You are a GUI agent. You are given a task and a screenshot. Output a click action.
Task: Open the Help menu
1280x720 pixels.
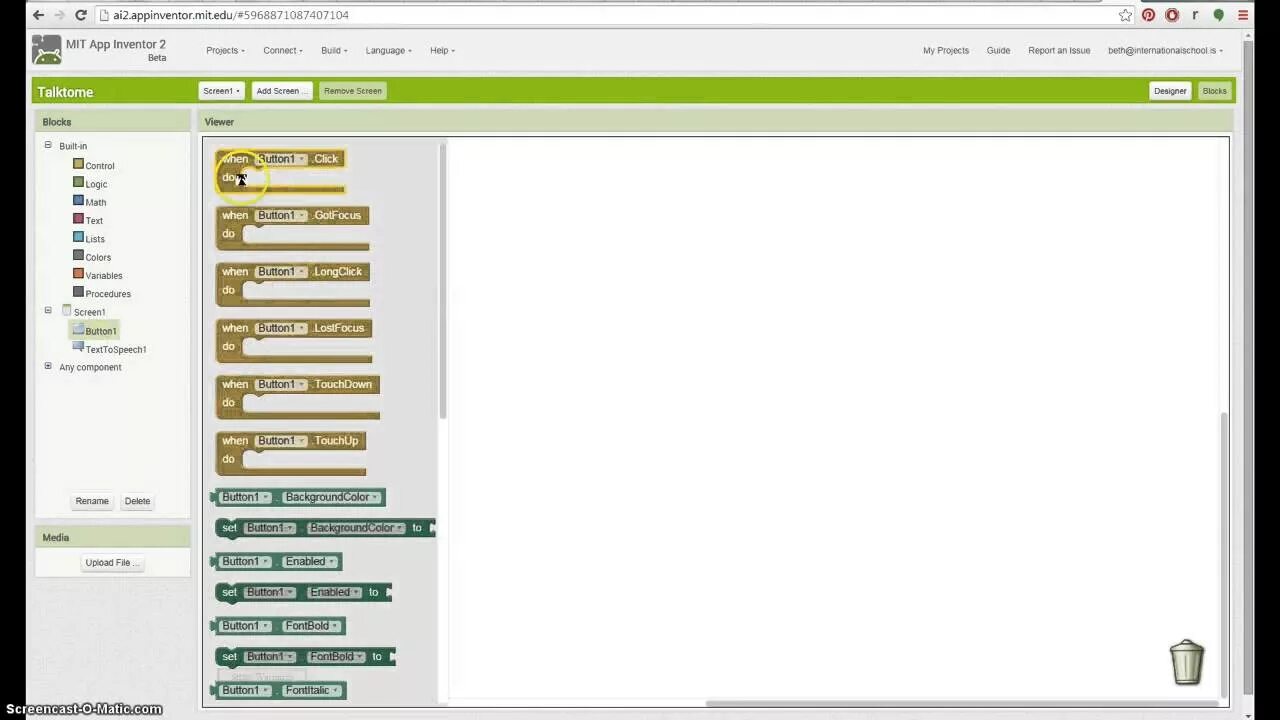tap(442, 50)
